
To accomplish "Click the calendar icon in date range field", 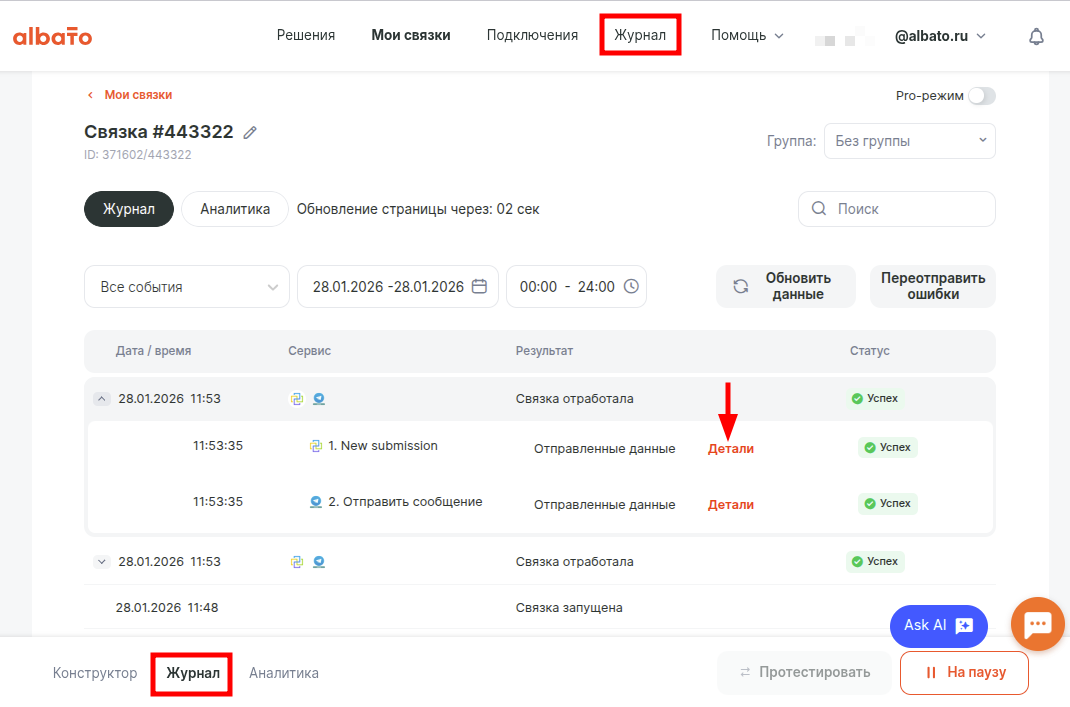I will [479, 286].
